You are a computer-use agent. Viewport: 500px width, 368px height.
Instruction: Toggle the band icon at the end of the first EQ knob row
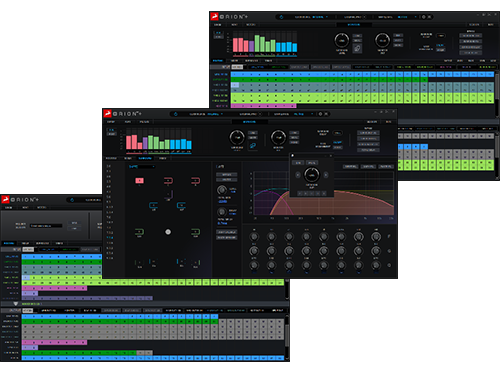[389, 236]
